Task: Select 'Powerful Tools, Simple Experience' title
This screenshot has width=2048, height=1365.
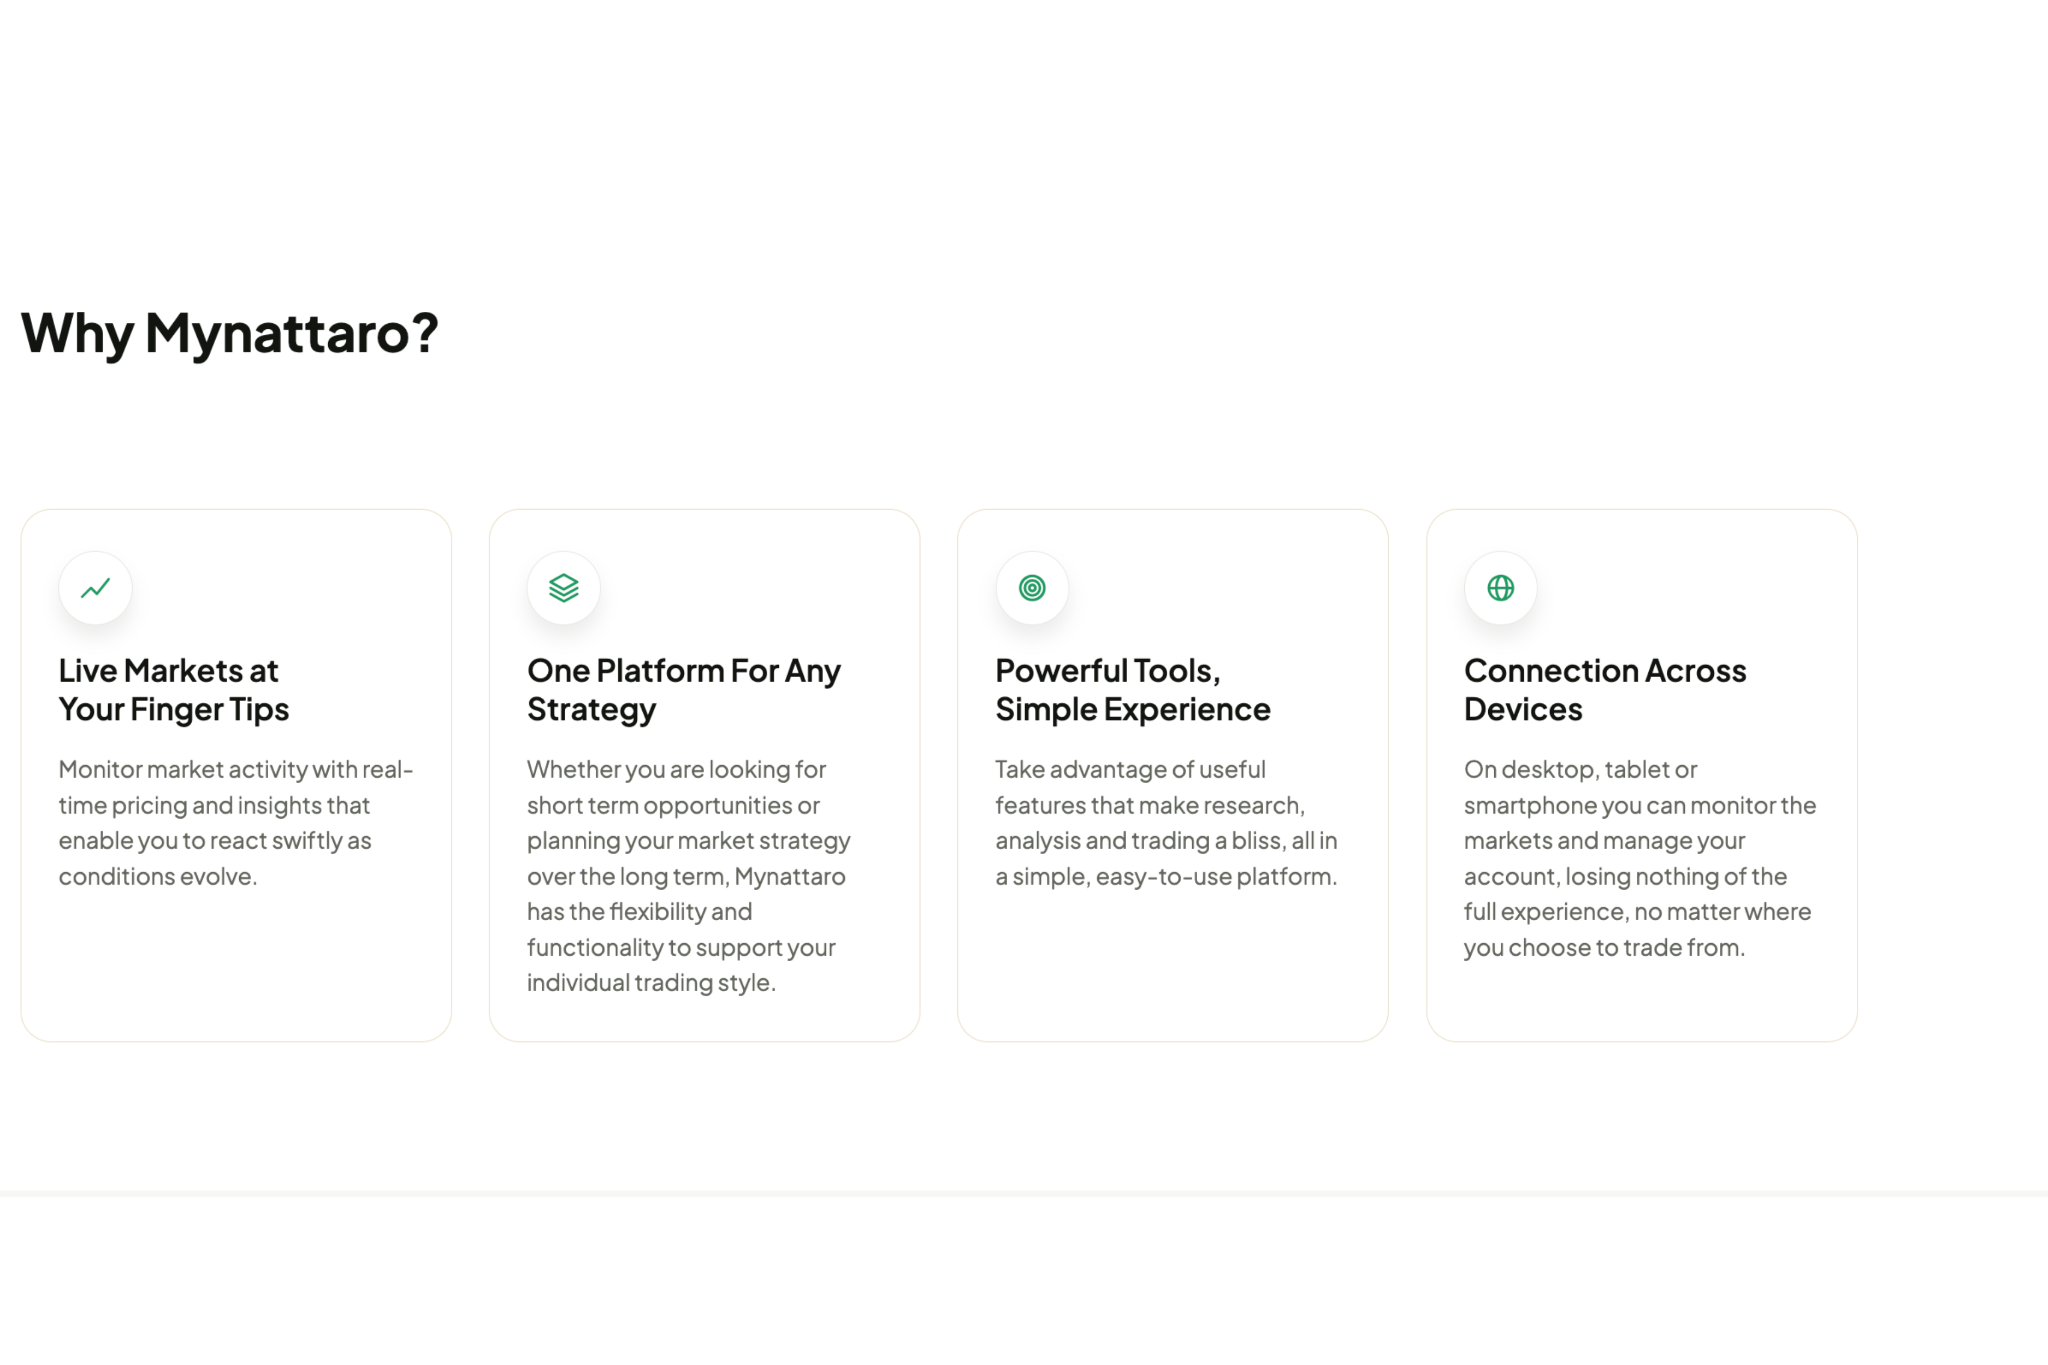Action: click(1133, 690)
